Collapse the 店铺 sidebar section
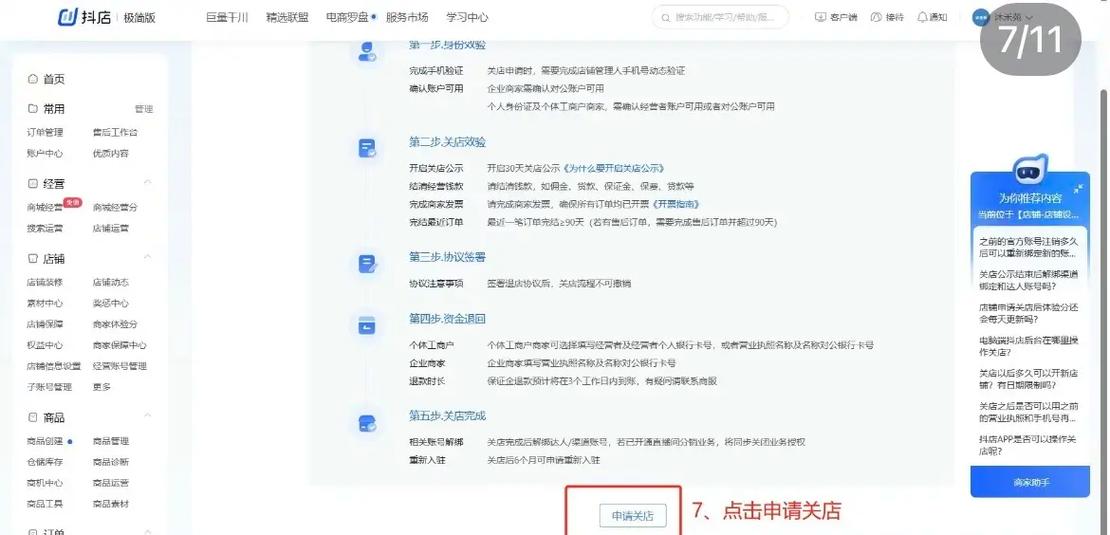This screenshot has height=535, width=1110. coord(147,258)
